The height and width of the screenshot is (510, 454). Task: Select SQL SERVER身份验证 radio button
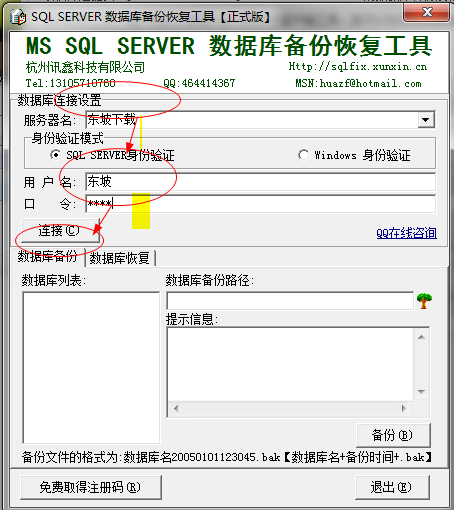[x=55, y=155]
